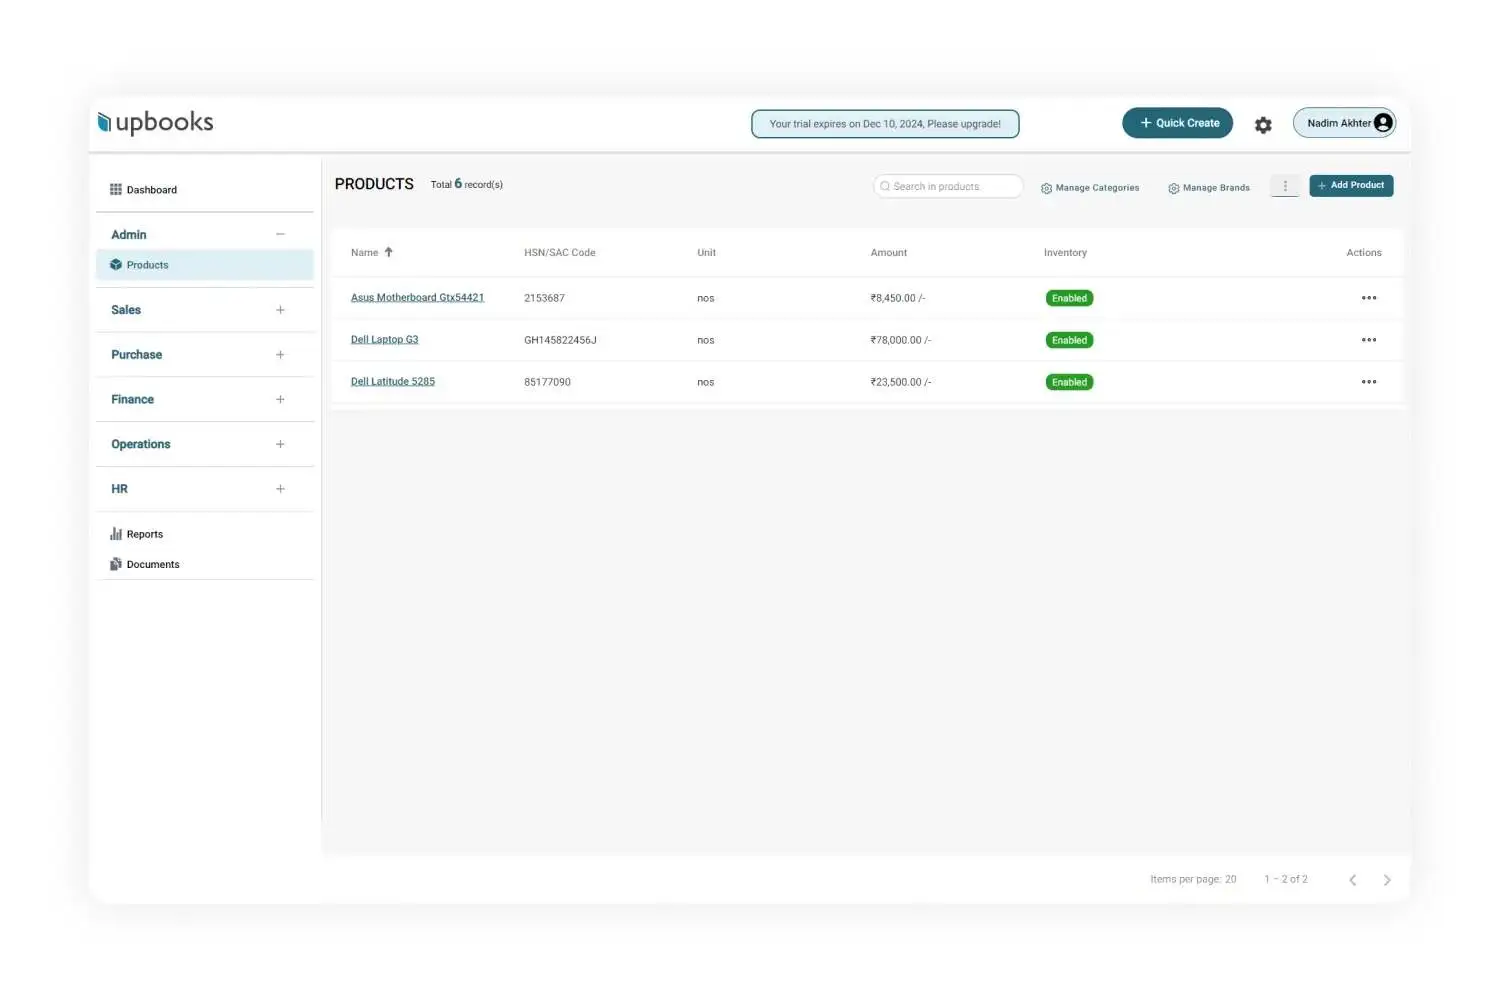Click HSN code GH145822456J

click(560, 341)
